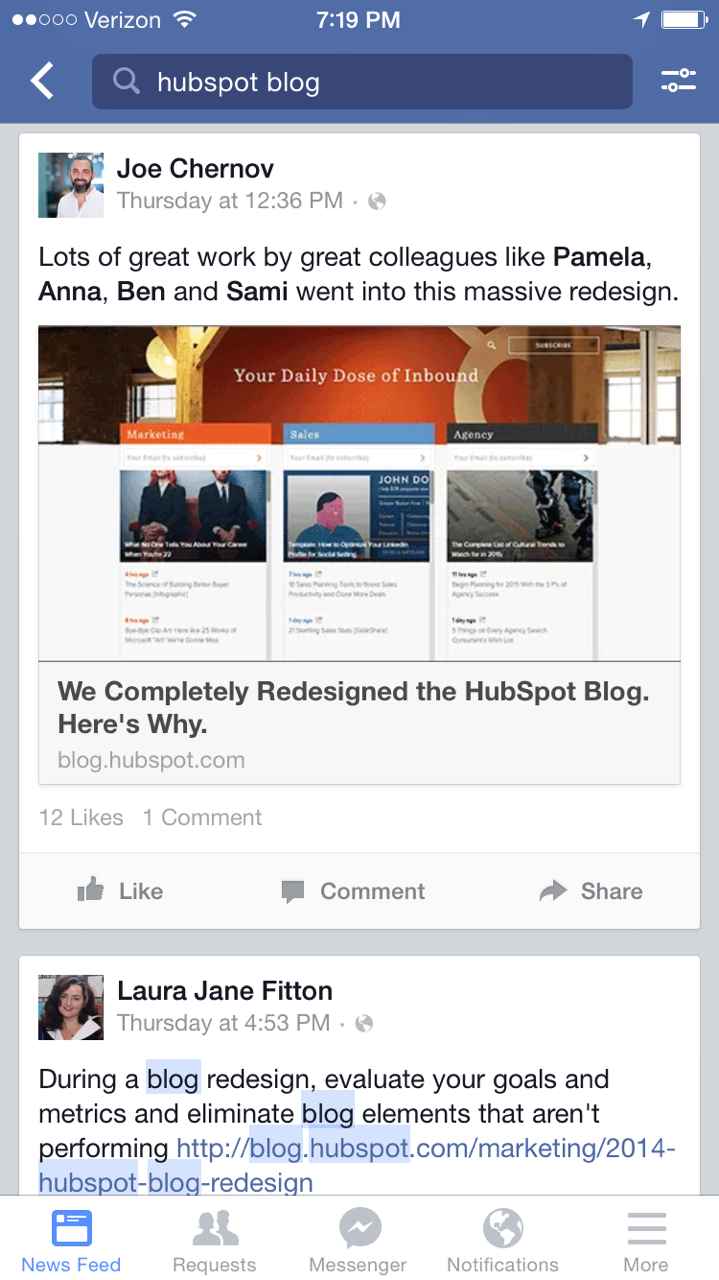Open timestamp Thursday at 12:36 PM
The image size is (719, 1280).
pos(230,201)
